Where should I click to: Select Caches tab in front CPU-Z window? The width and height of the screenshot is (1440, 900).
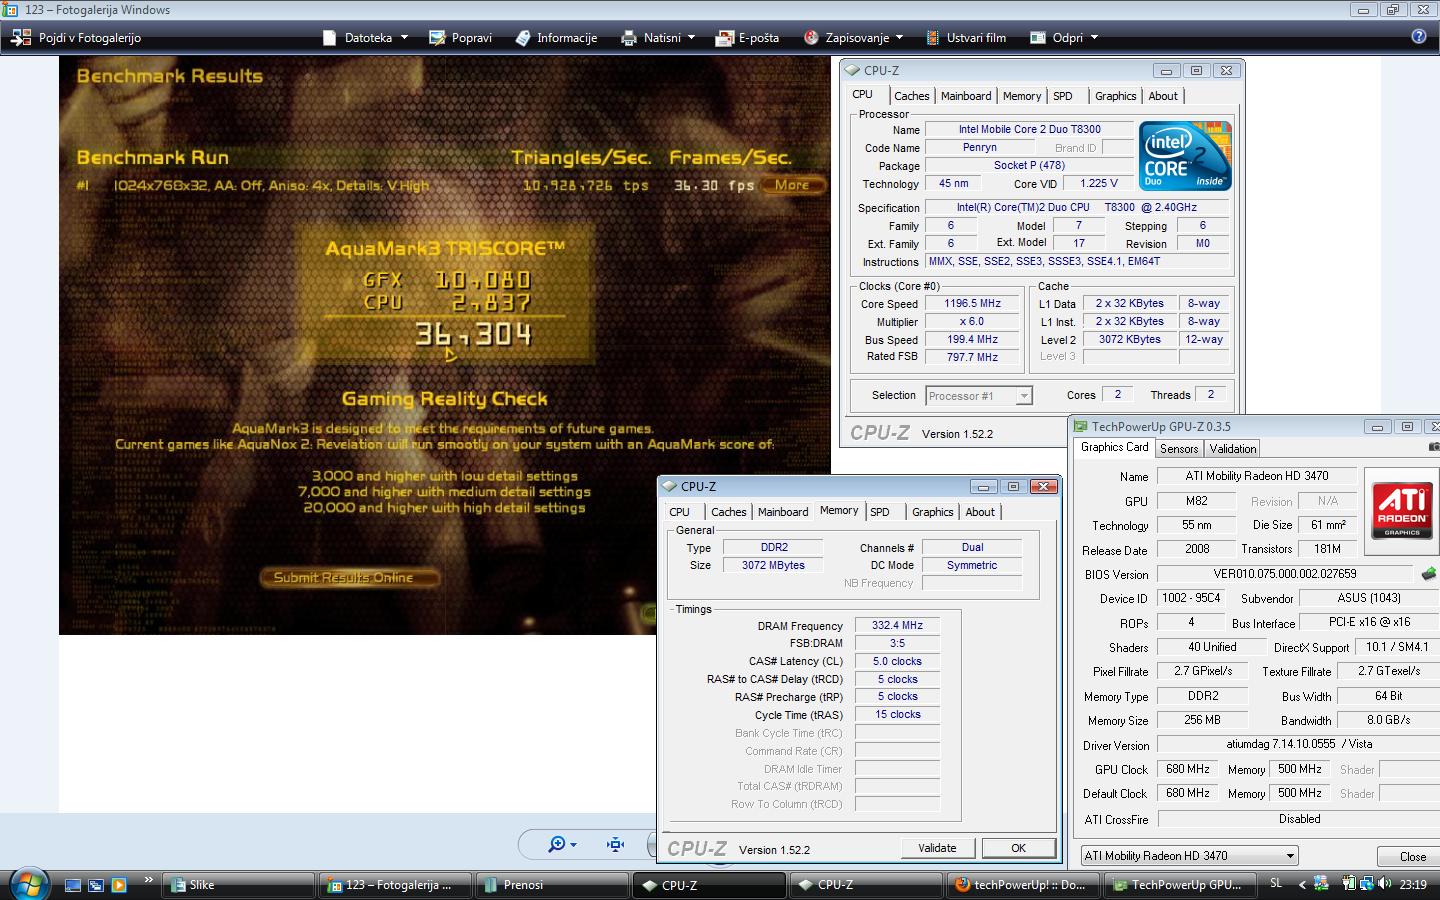click(728, 512)
